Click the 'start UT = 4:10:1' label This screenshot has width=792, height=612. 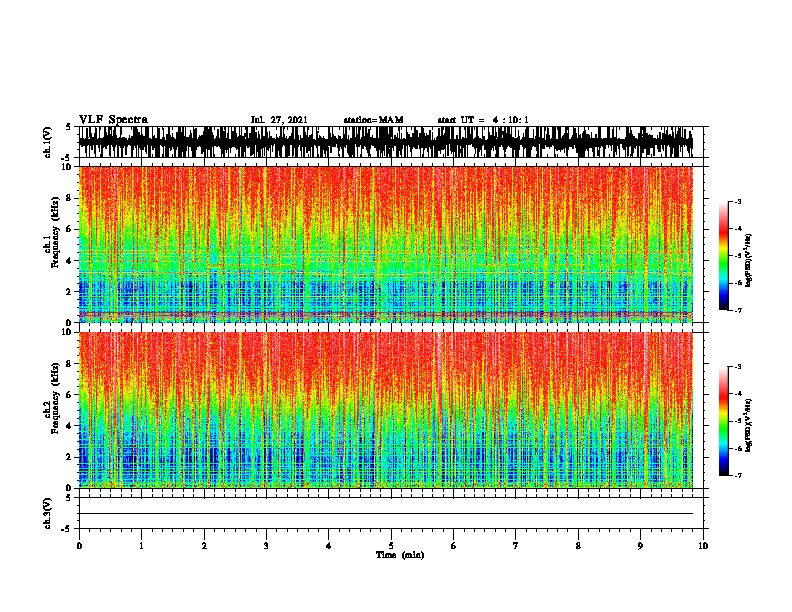(x=483, y=120)
